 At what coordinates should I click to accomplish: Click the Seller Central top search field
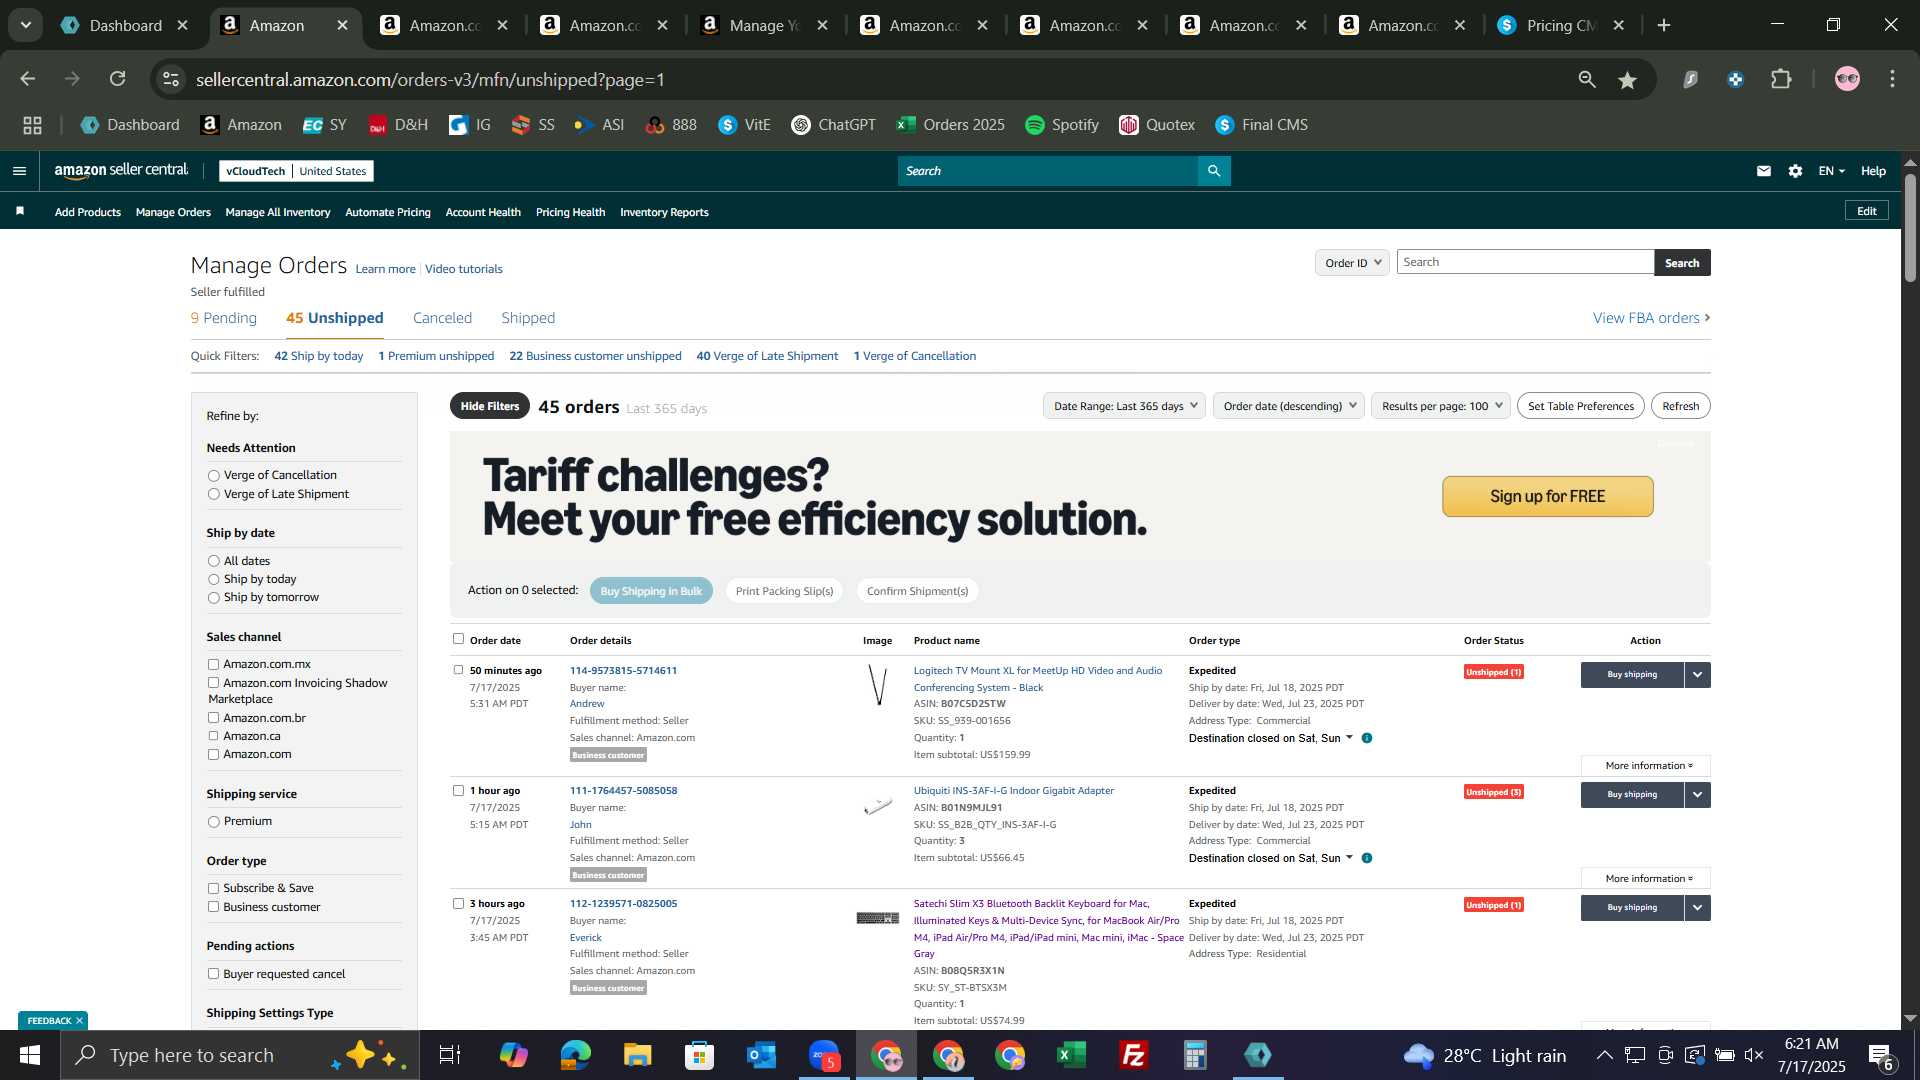[1048, 171]
